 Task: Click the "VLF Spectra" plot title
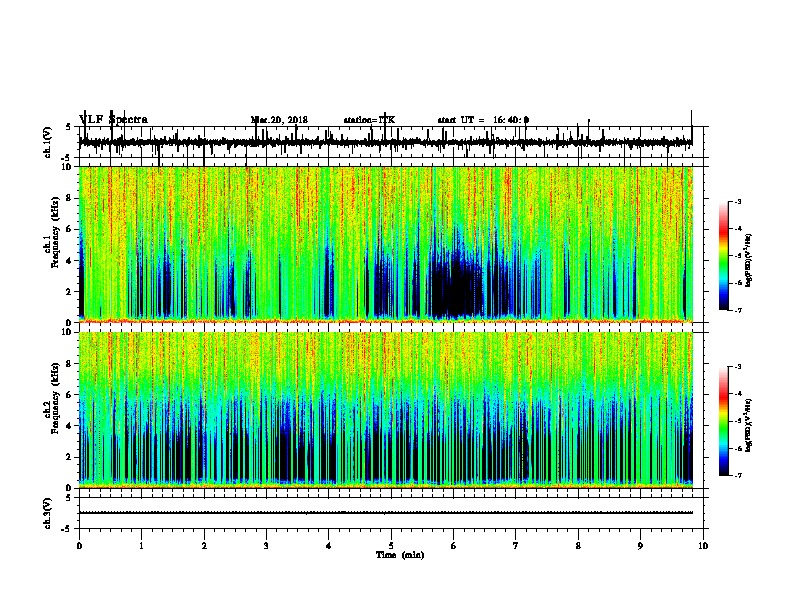114,120
